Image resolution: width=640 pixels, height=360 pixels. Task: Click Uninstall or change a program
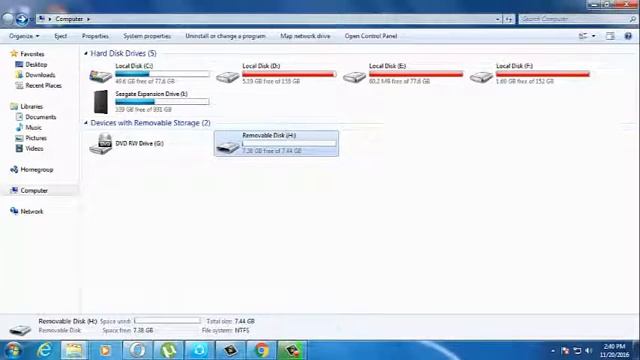tap(225, 36)
